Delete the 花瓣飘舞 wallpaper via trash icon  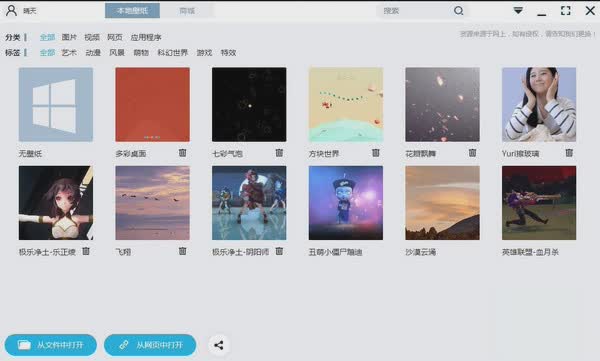coord(473,153)
